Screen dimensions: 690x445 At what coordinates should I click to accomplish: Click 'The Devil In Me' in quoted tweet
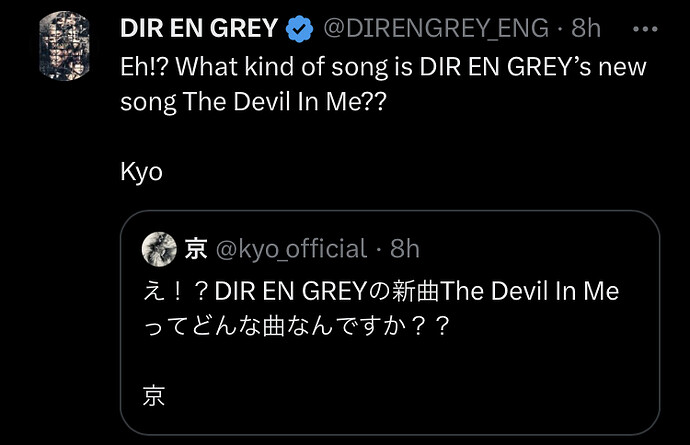[x=529, y=291]
